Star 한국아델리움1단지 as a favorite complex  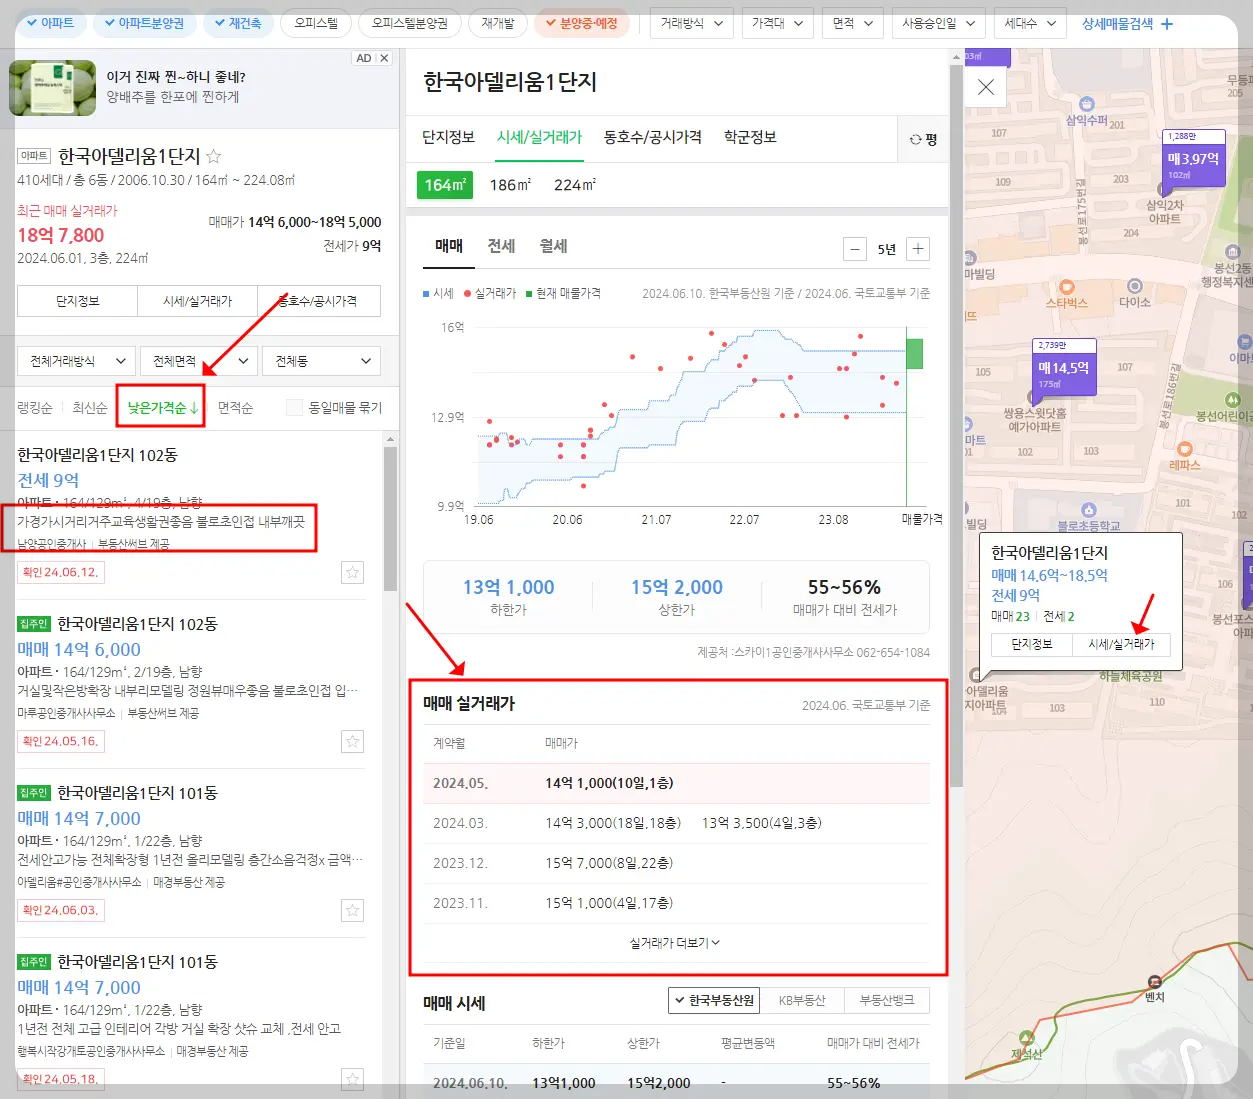(x=212, y=155)
